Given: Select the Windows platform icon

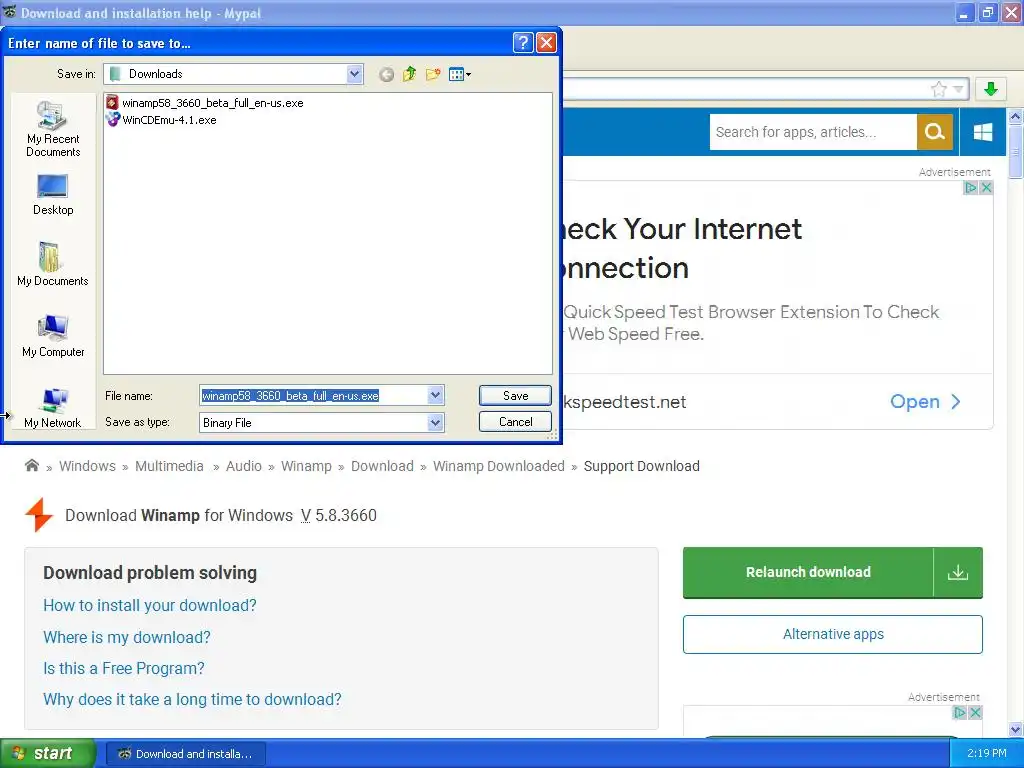Looking at the screenshot, I should [982, 132].
